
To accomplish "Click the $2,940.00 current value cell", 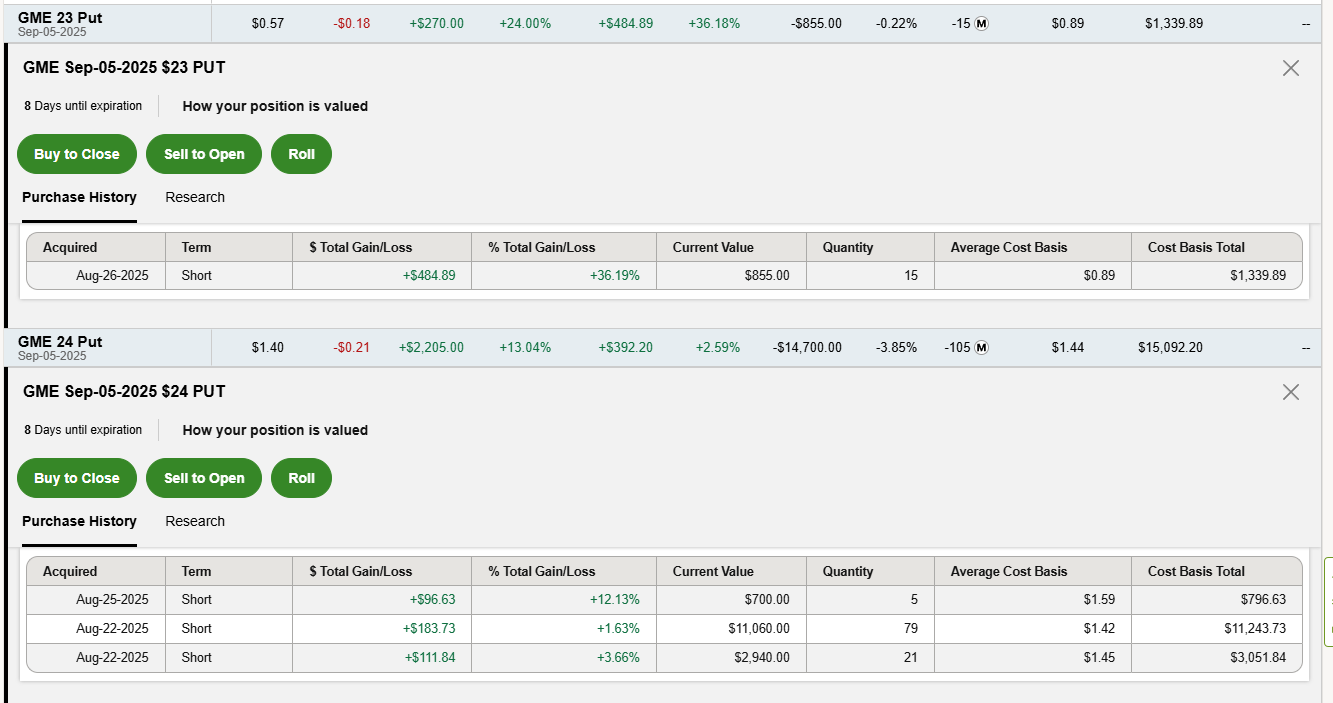I will (x=763, y=657).
